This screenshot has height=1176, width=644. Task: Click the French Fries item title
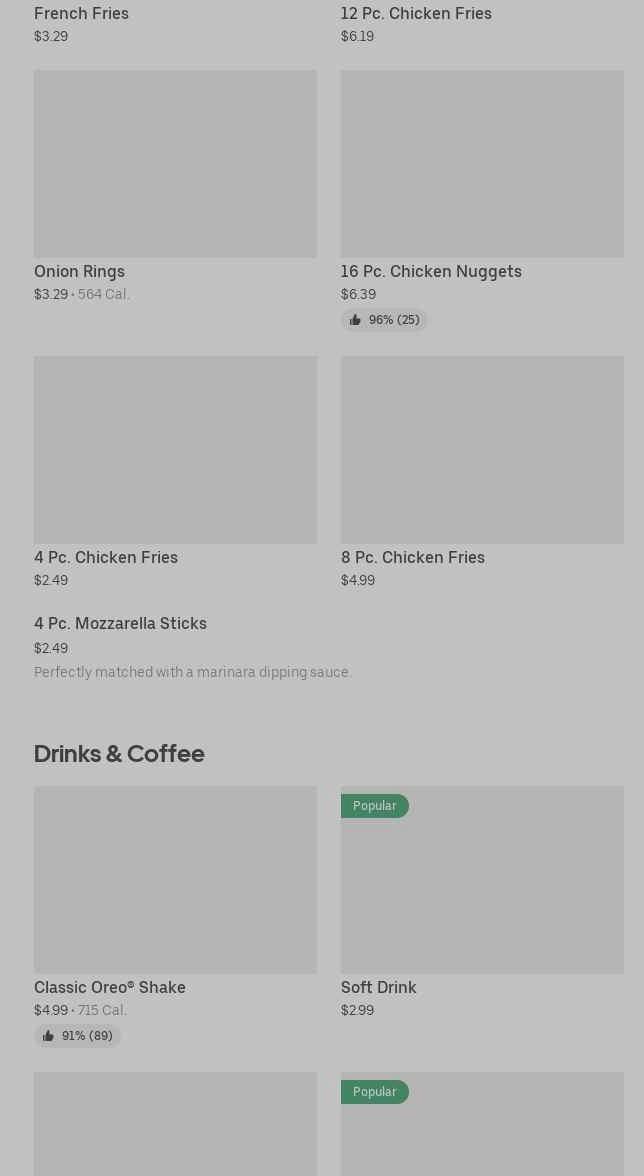pos(81,13)
